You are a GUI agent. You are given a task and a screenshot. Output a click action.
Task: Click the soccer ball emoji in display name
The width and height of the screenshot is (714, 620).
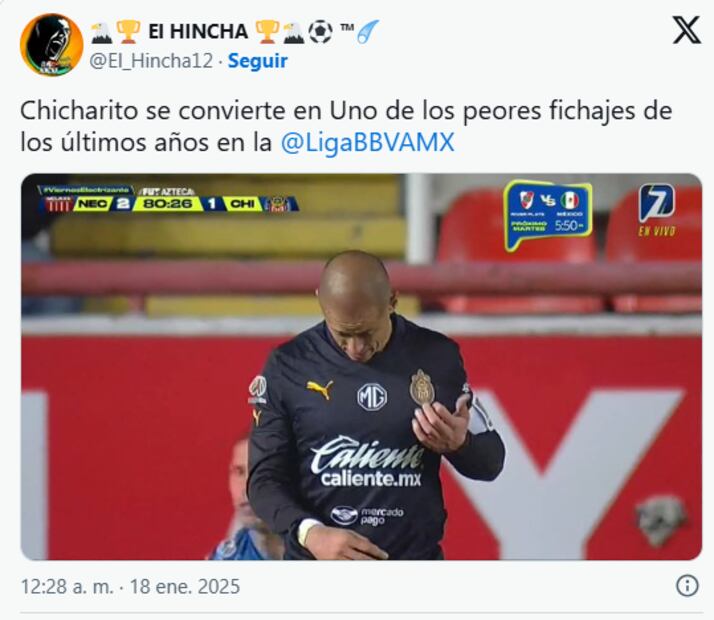[x=321, y=32]
